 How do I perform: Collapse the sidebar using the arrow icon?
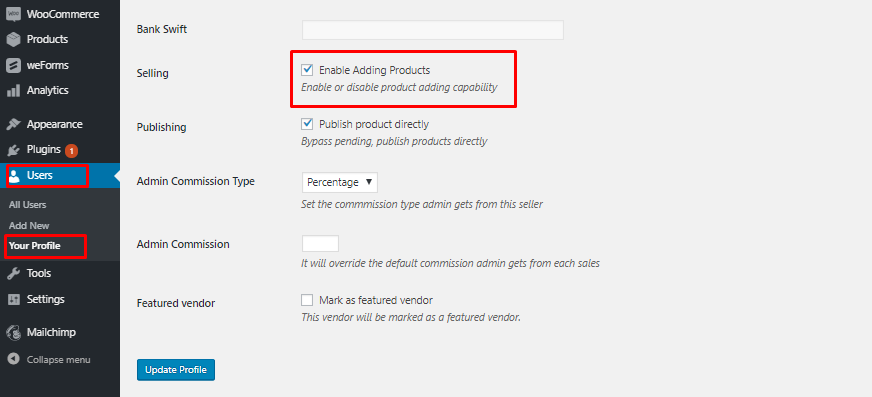click(x=13, y=359)
